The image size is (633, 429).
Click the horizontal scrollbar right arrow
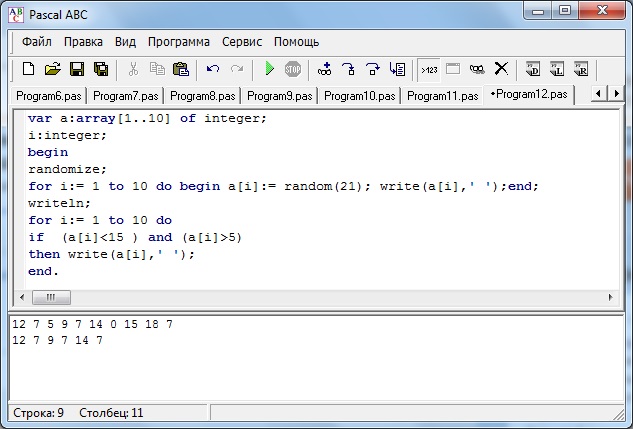point(610,297)
